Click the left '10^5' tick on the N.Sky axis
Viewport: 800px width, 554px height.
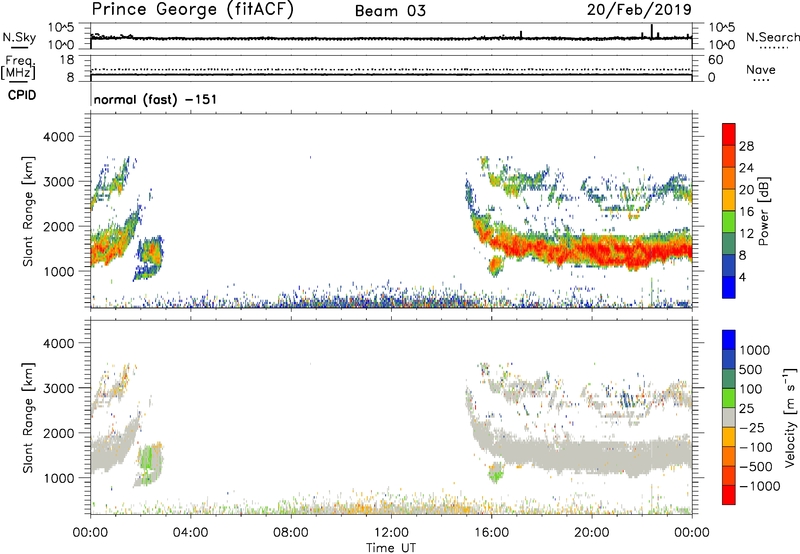point(61,27)
